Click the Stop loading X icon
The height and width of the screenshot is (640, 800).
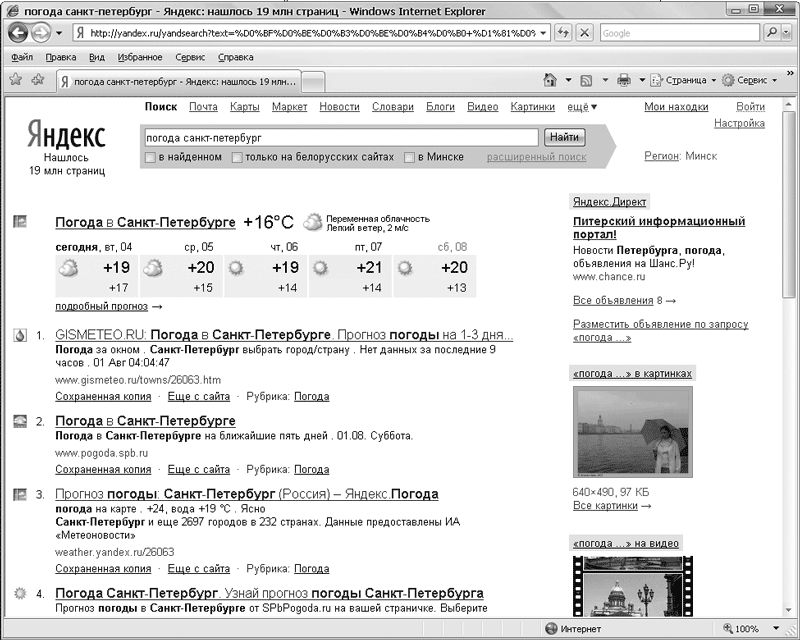(x=585, y=33)
